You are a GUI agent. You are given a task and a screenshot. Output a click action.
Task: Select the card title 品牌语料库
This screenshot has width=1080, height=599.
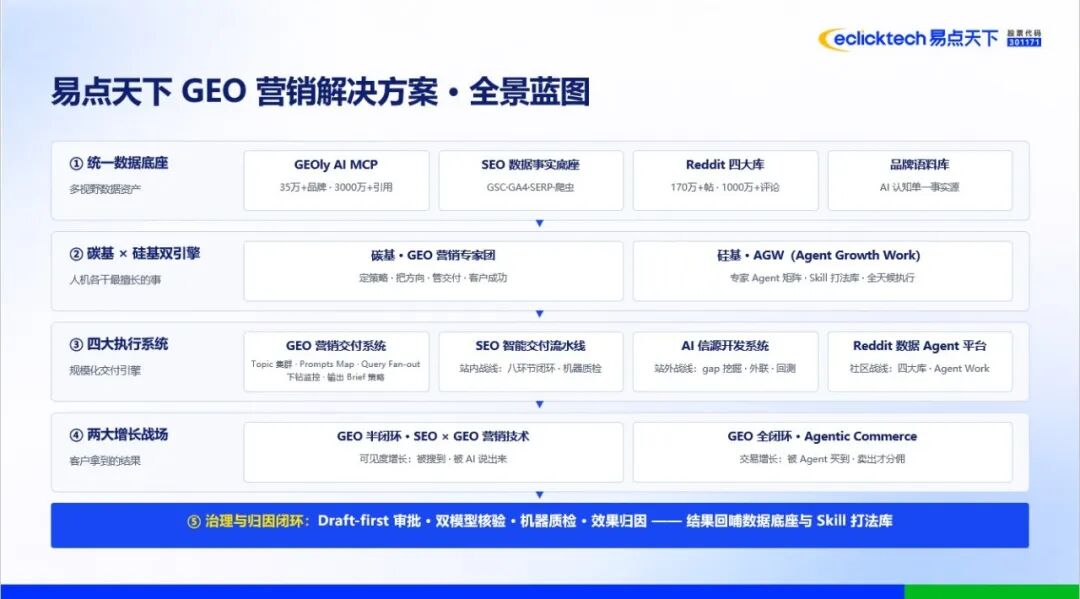919,165
